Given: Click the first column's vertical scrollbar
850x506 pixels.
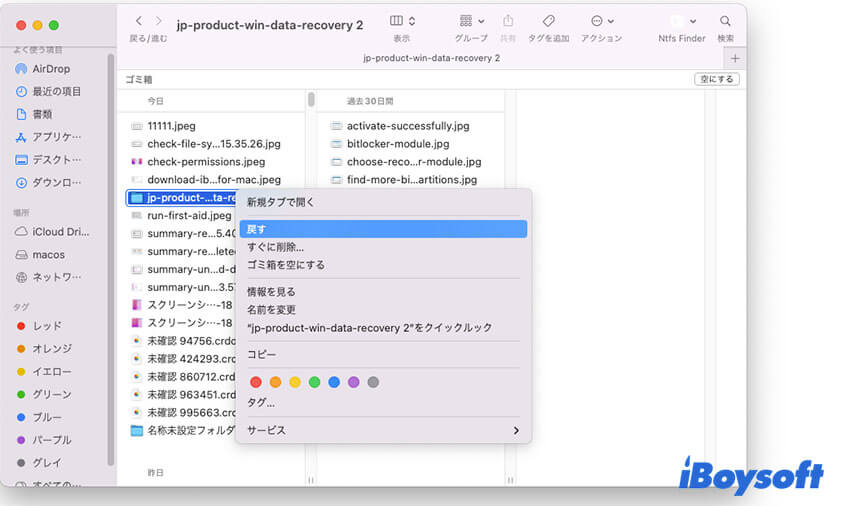Looking at the screenshot, I should [311, 100].
